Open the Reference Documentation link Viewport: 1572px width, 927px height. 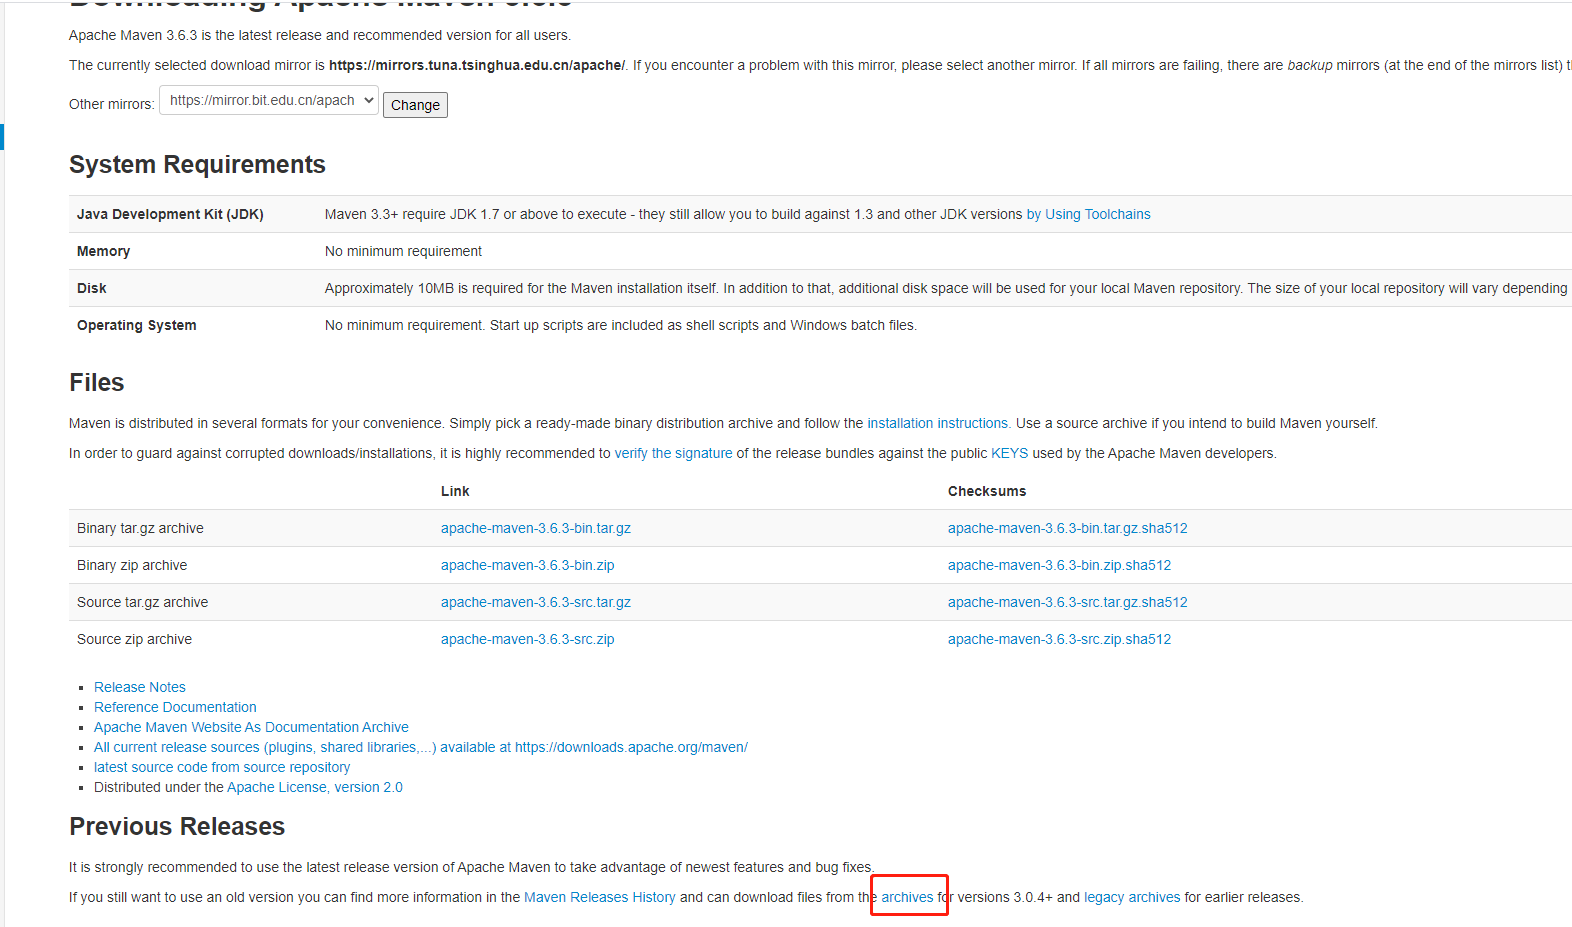click(175, 707)
